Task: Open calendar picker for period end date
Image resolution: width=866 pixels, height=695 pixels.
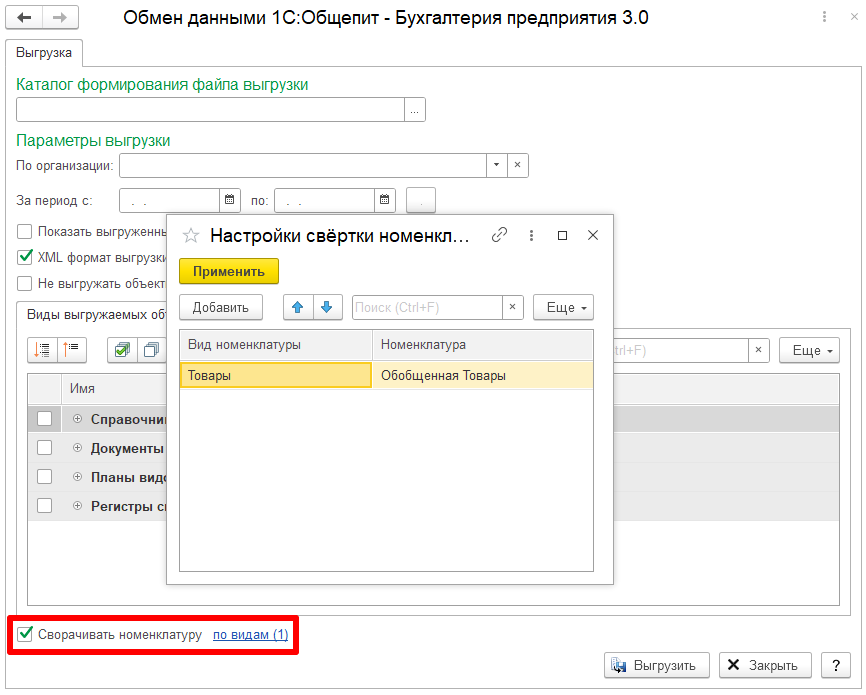Action: (x=385, y=201)
